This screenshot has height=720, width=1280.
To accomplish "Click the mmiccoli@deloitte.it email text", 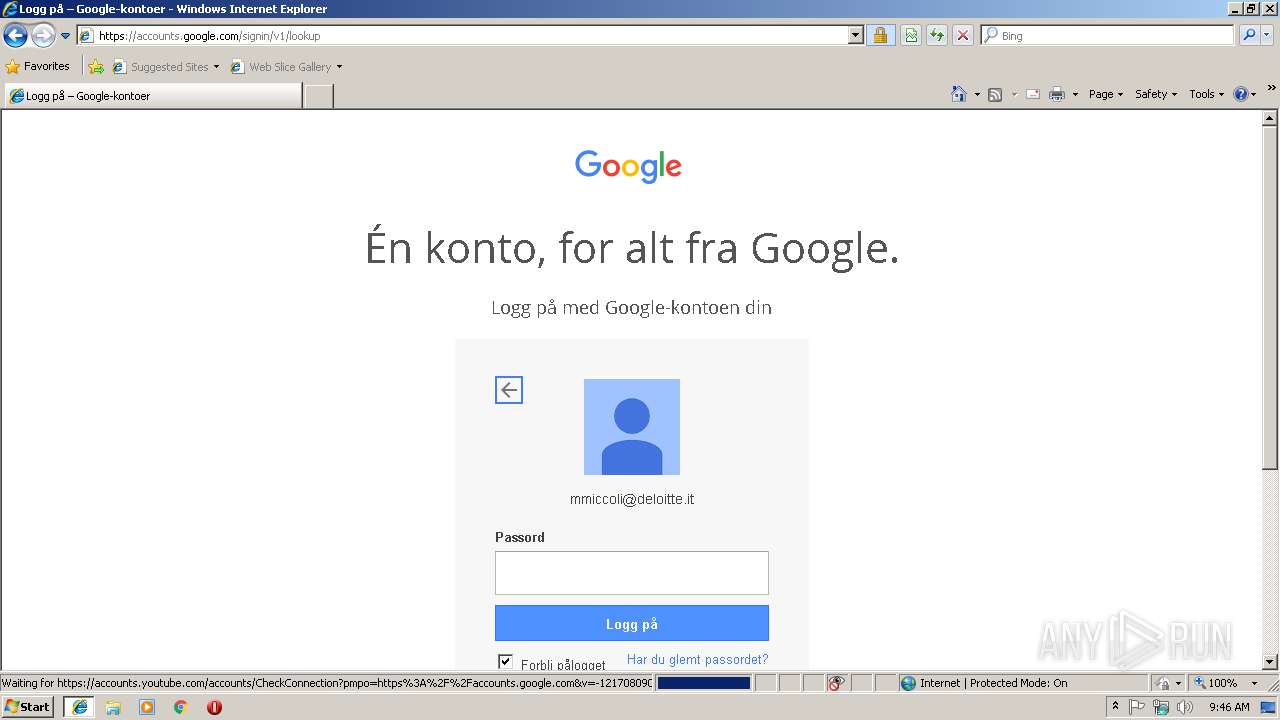I will 632,499.
